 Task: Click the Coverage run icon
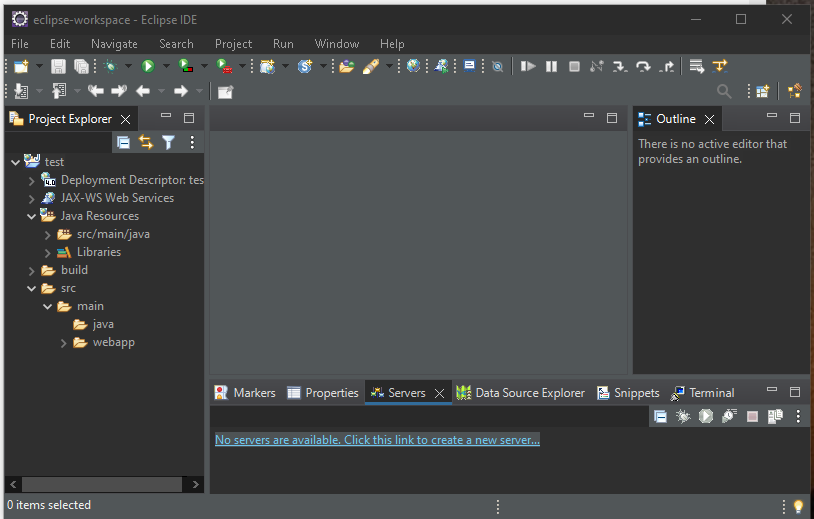coord(186,66)
